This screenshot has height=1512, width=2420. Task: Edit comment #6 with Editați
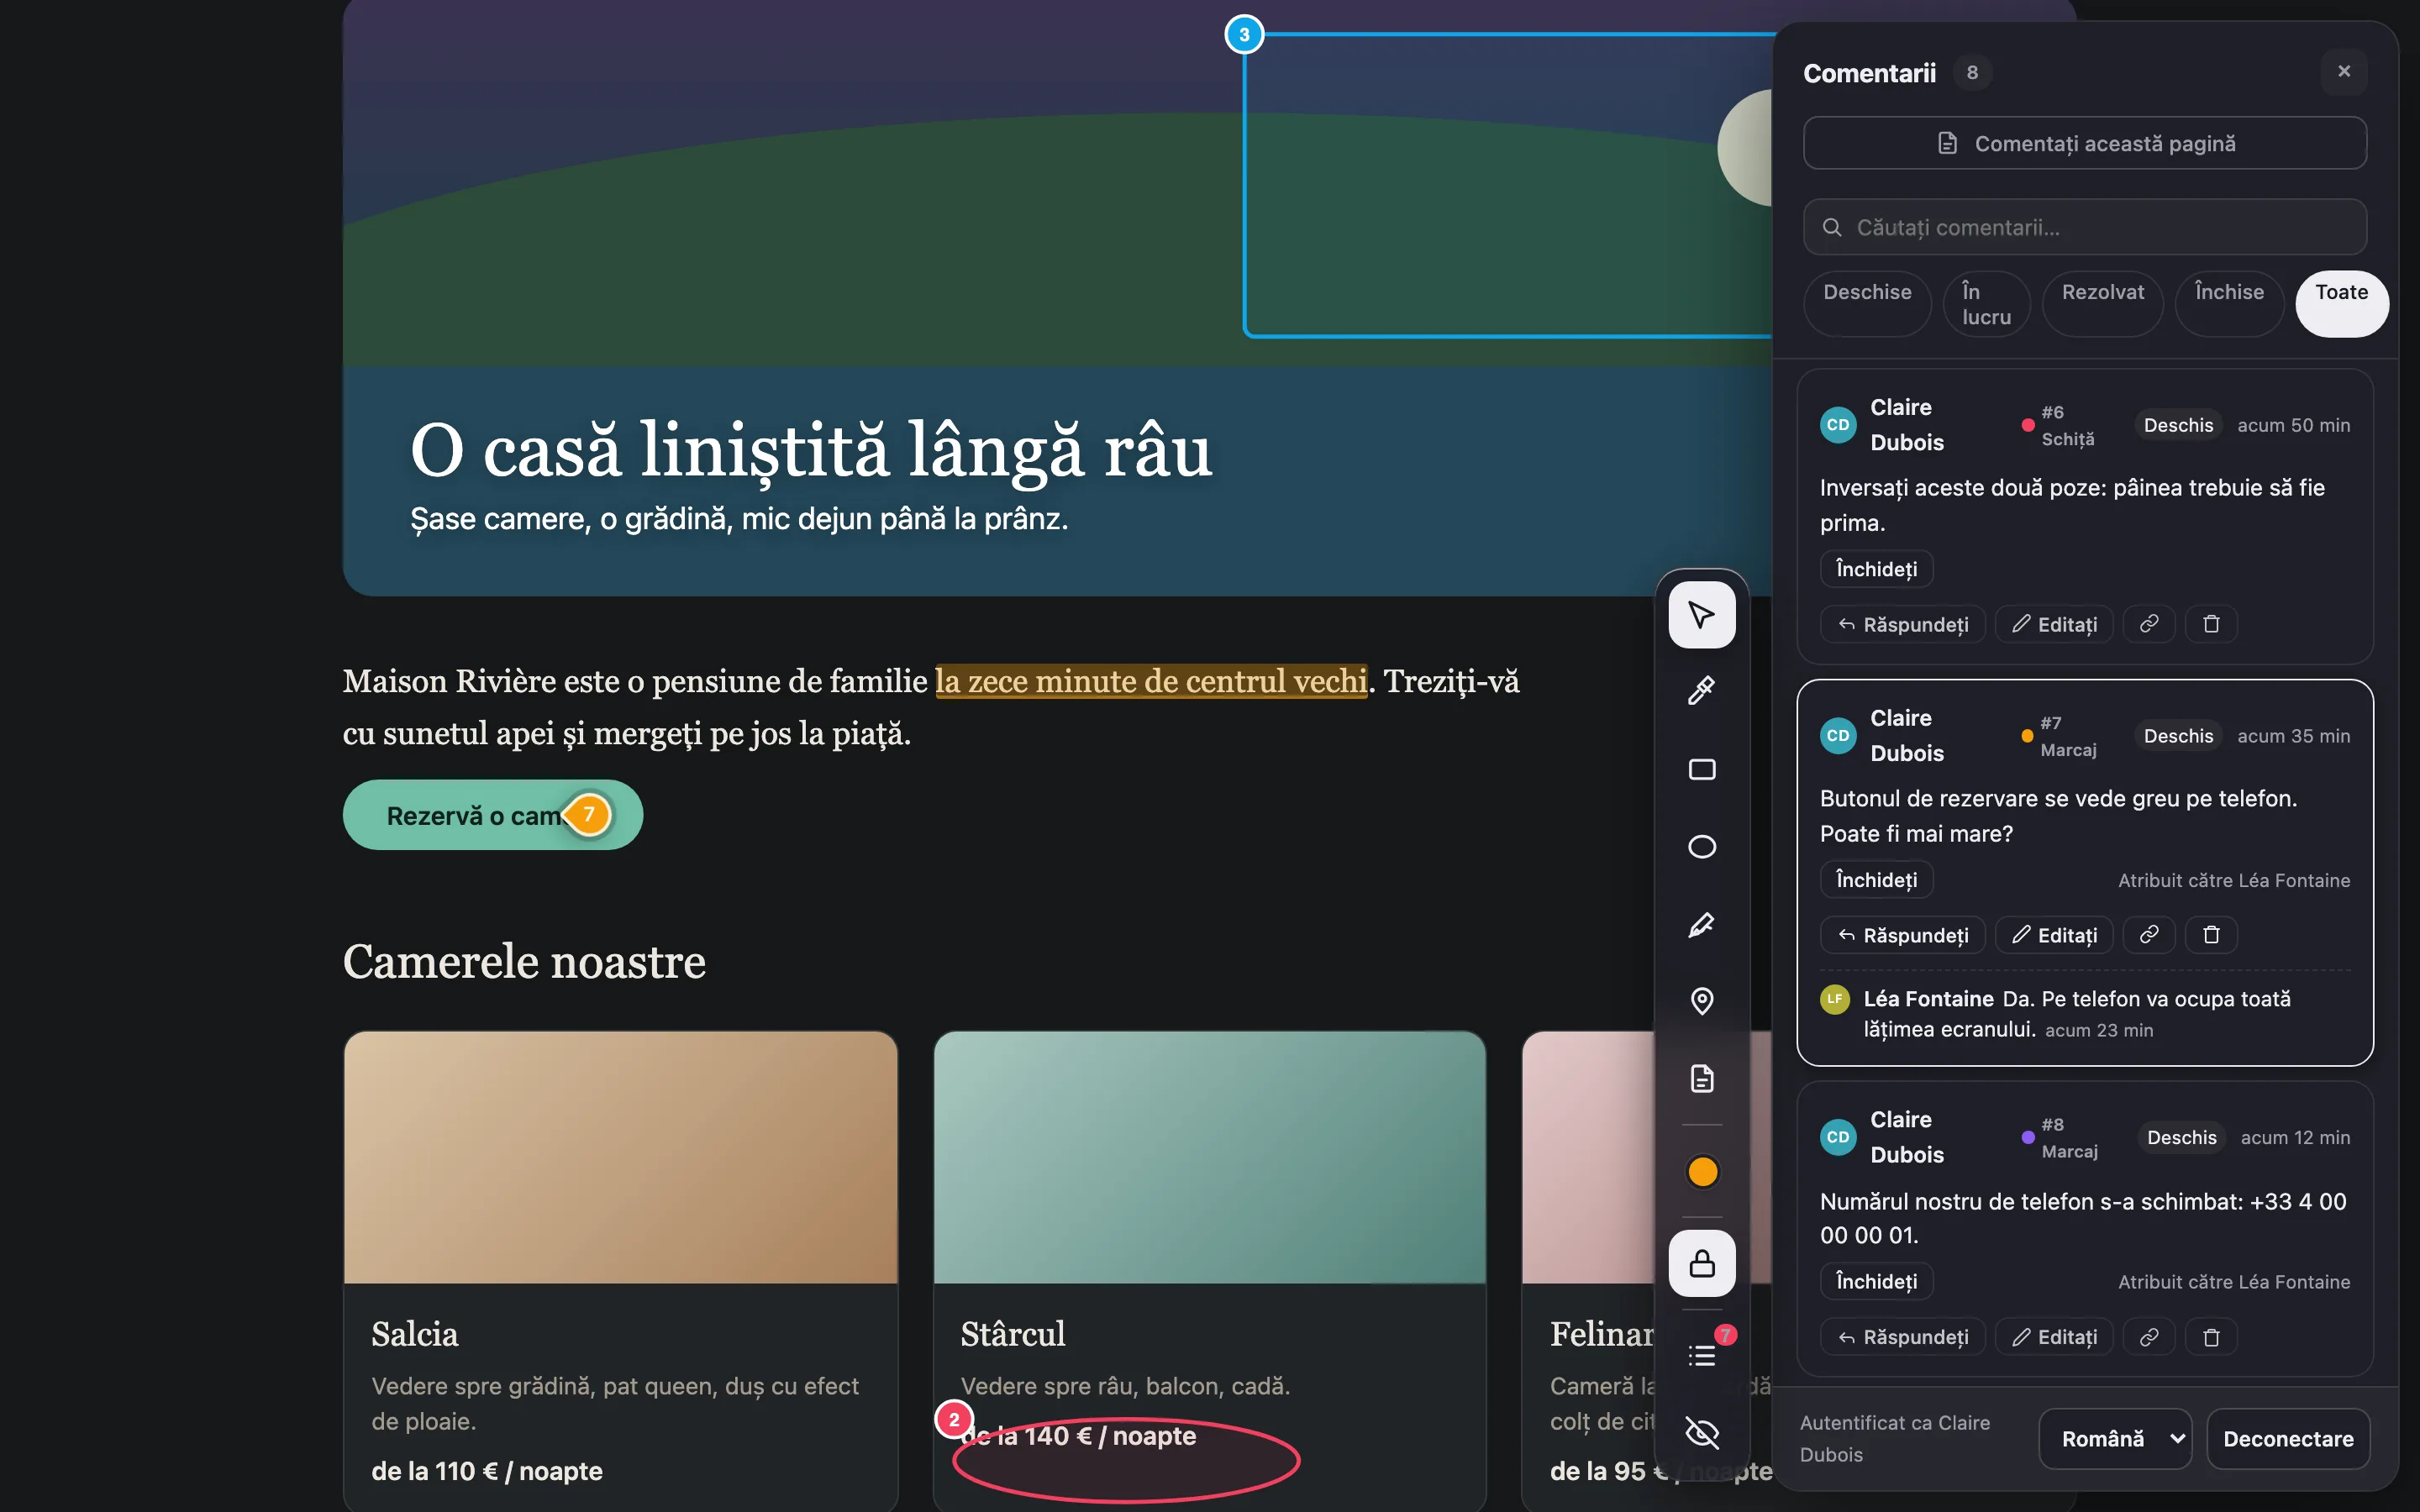(x=2054, y=624)
